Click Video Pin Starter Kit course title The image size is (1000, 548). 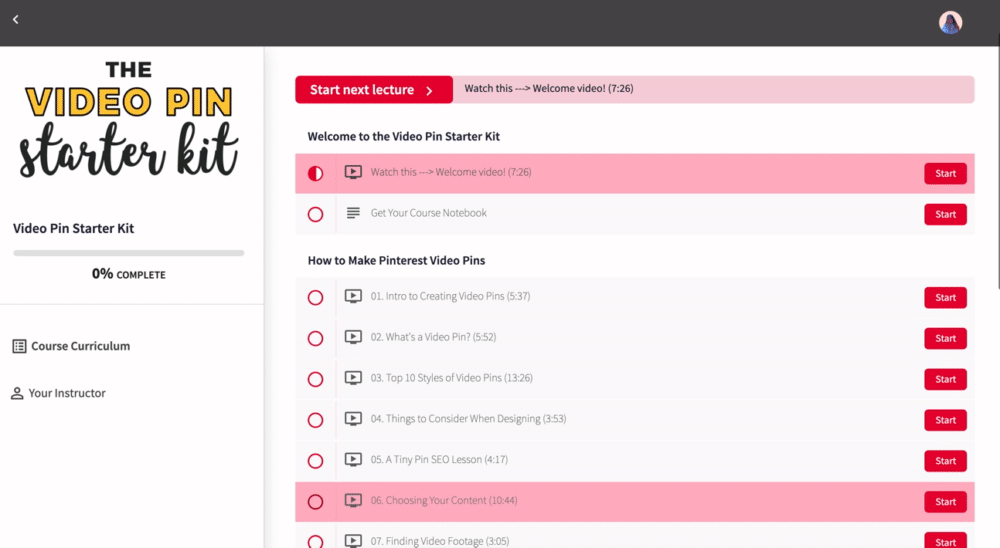pos(73,228)
